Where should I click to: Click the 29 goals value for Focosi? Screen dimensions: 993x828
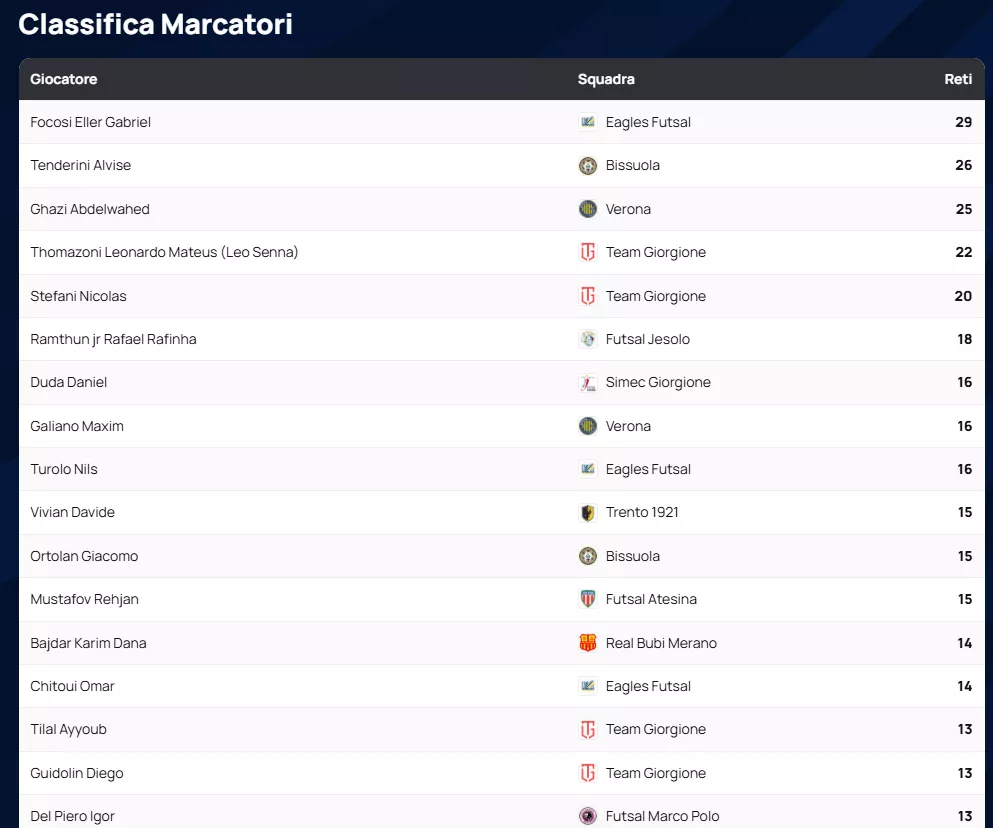(x=963, y=122)
